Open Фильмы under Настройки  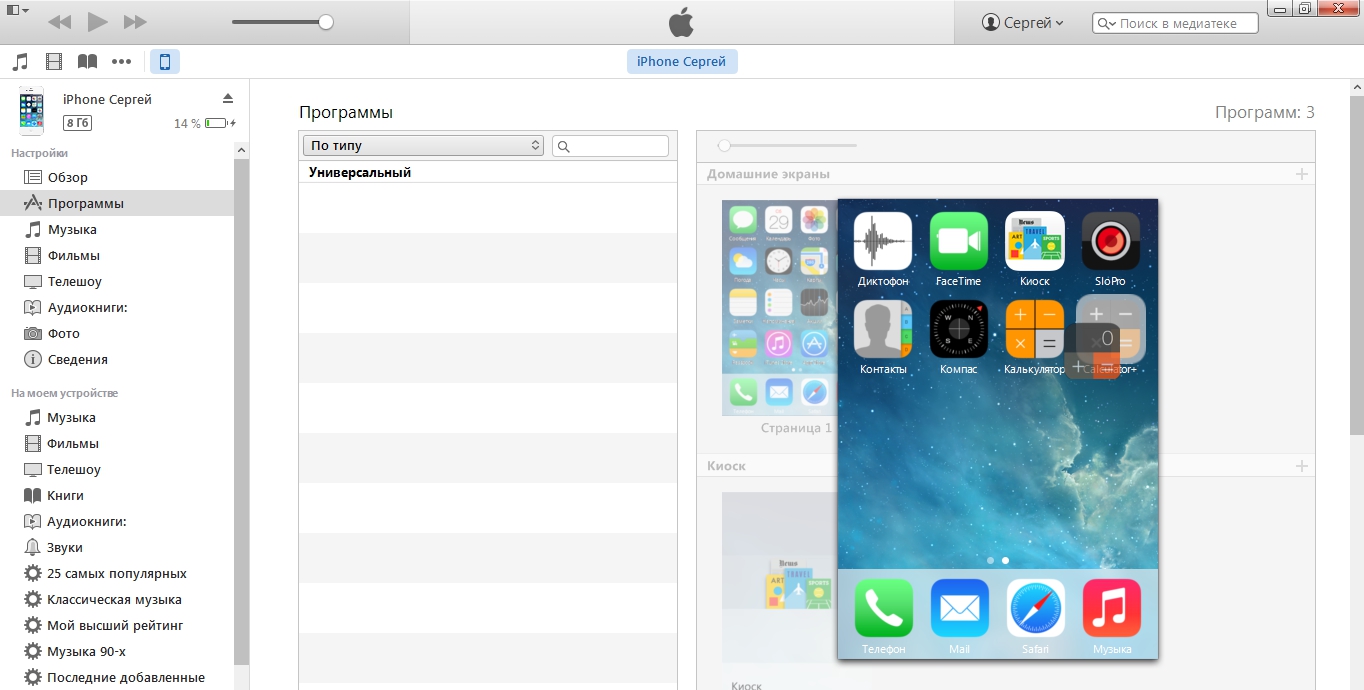(x=117, y=255)
